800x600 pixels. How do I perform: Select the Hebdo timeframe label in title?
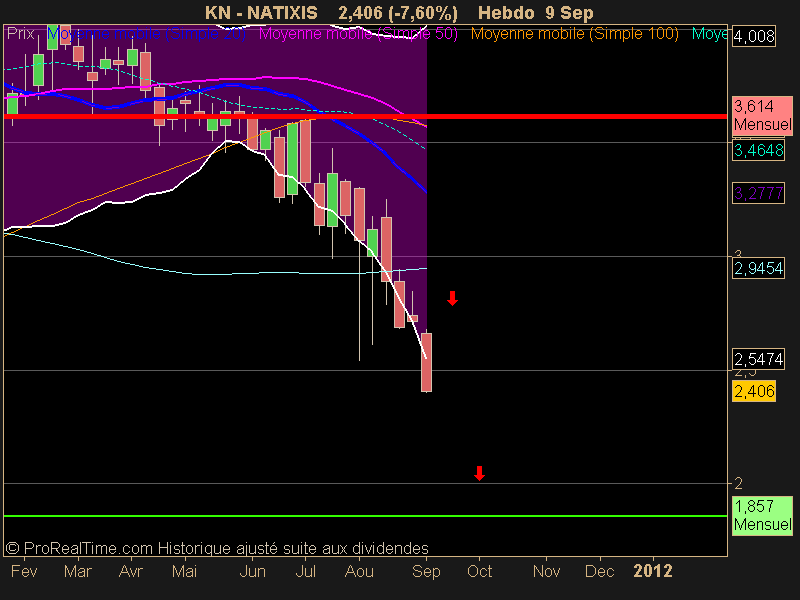[x=507, y=12]
